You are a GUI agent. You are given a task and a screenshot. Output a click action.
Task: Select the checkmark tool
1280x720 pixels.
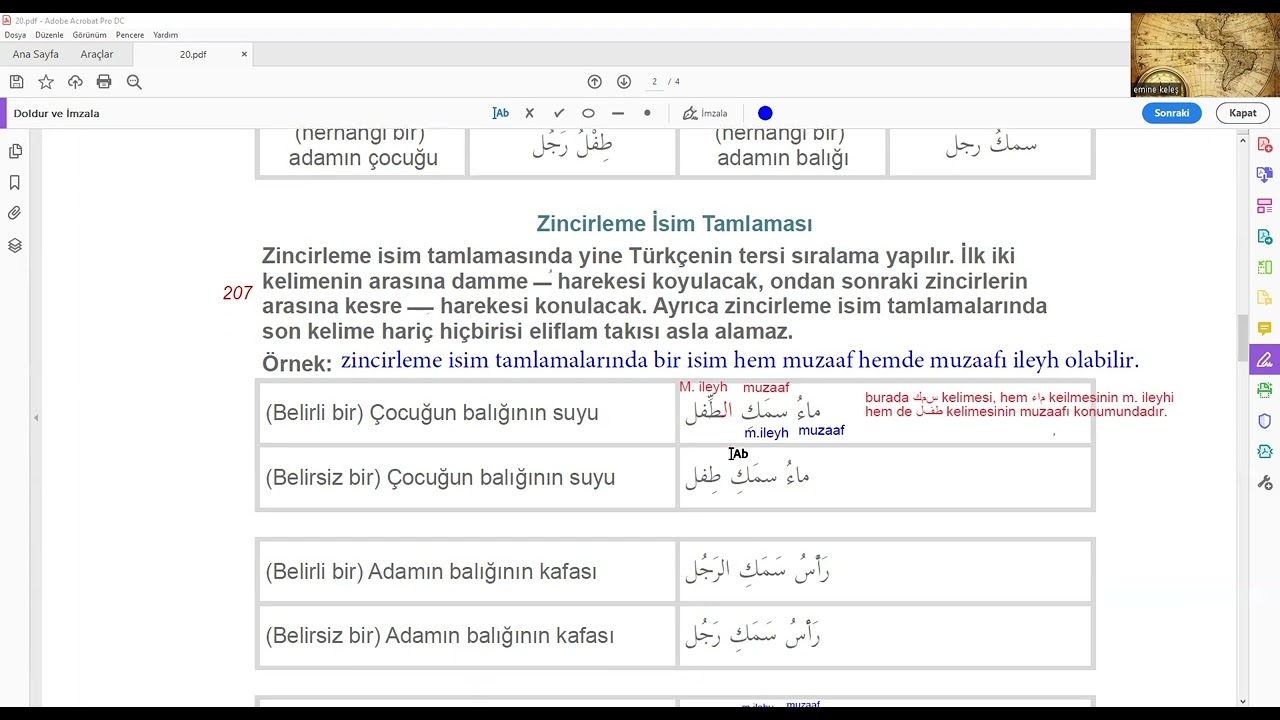pyautogui.click(x=559, y=113)
